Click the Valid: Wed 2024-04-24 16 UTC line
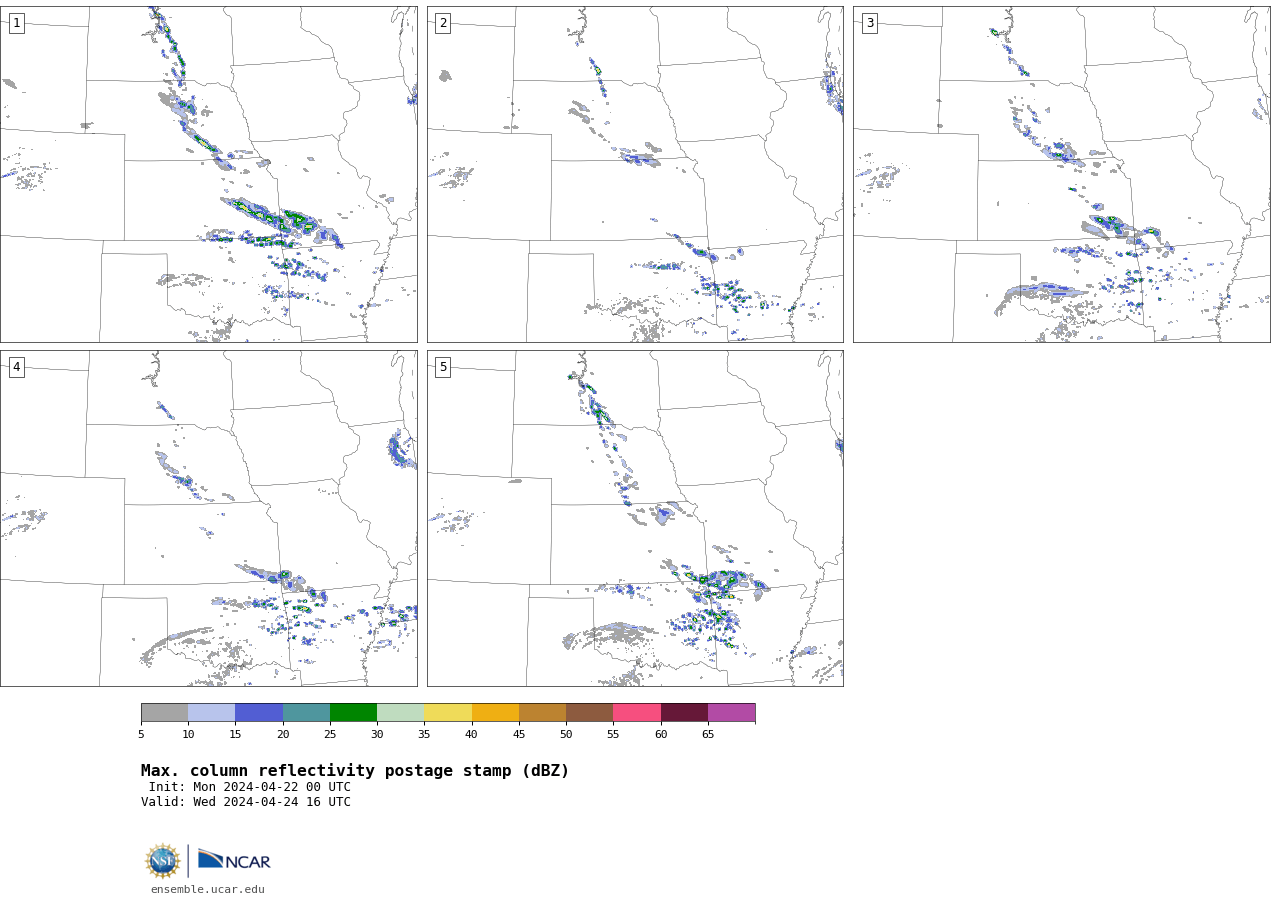This screenshot has width=1280, height=901. (246, 802)
